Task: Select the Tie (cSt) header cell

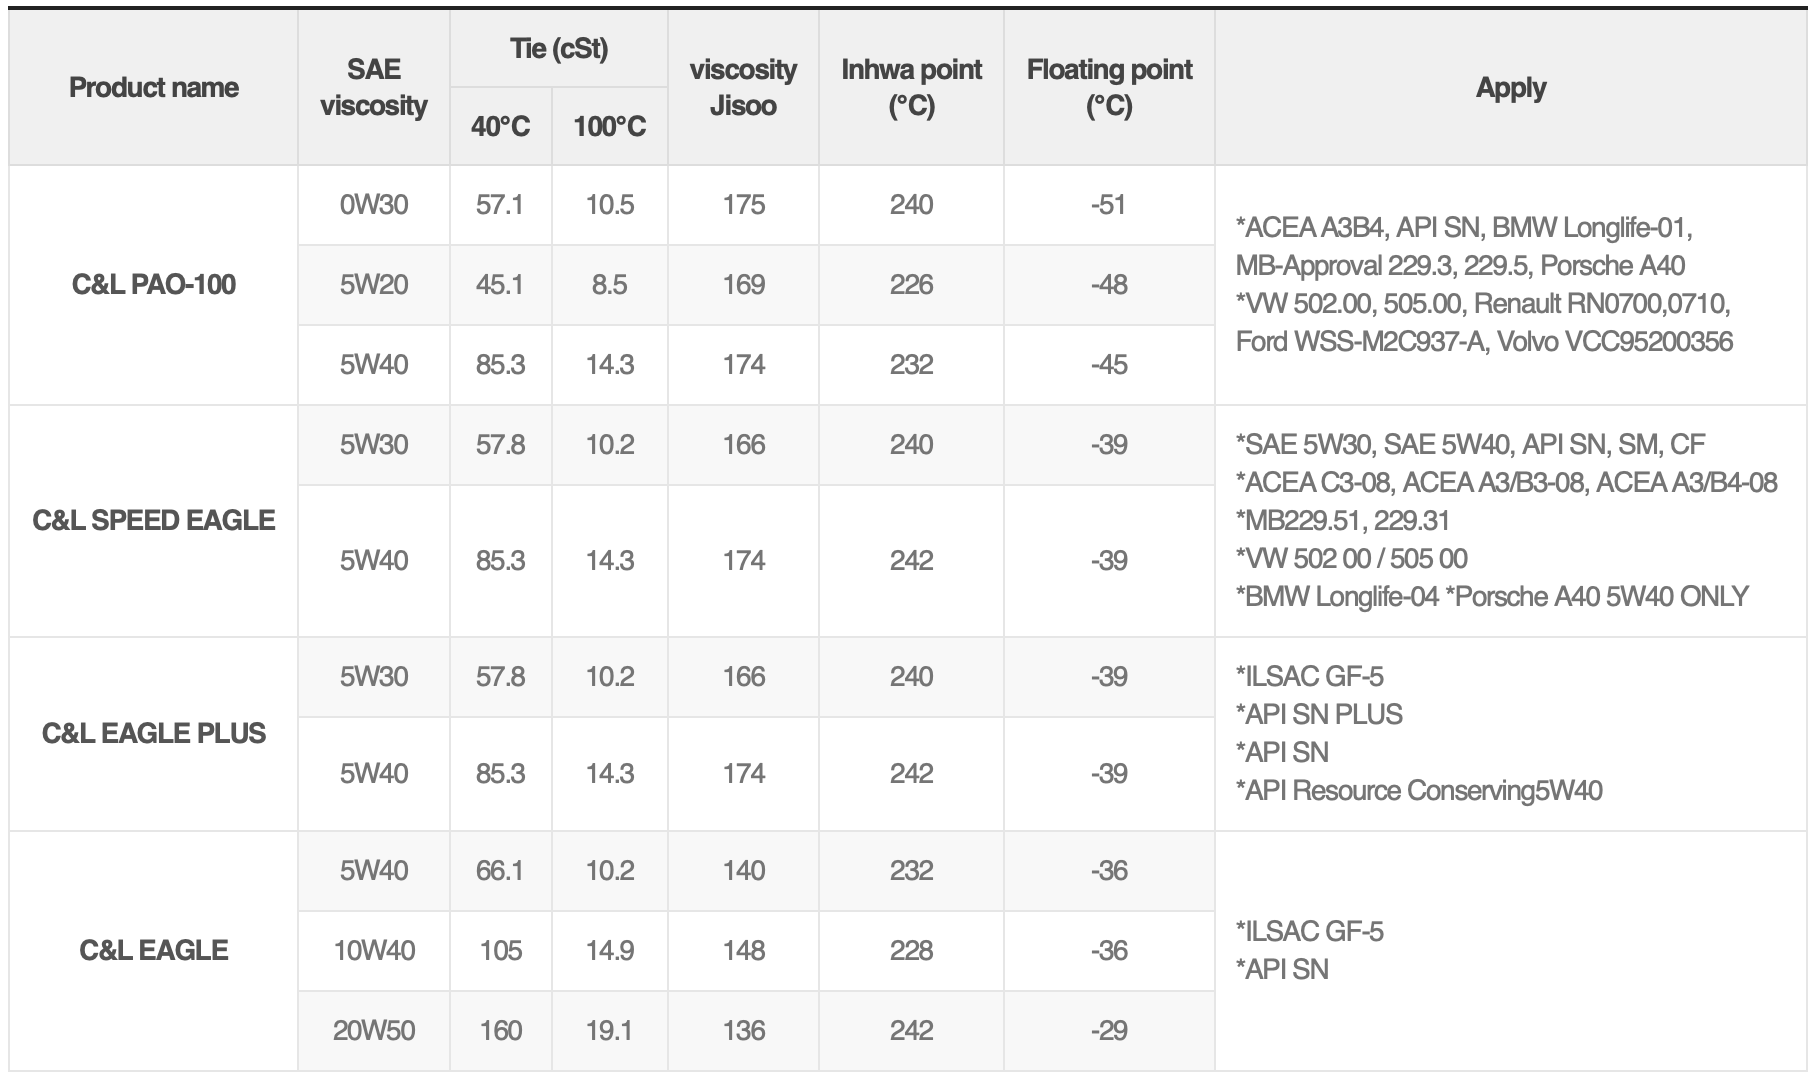Action: pos(559,49)
